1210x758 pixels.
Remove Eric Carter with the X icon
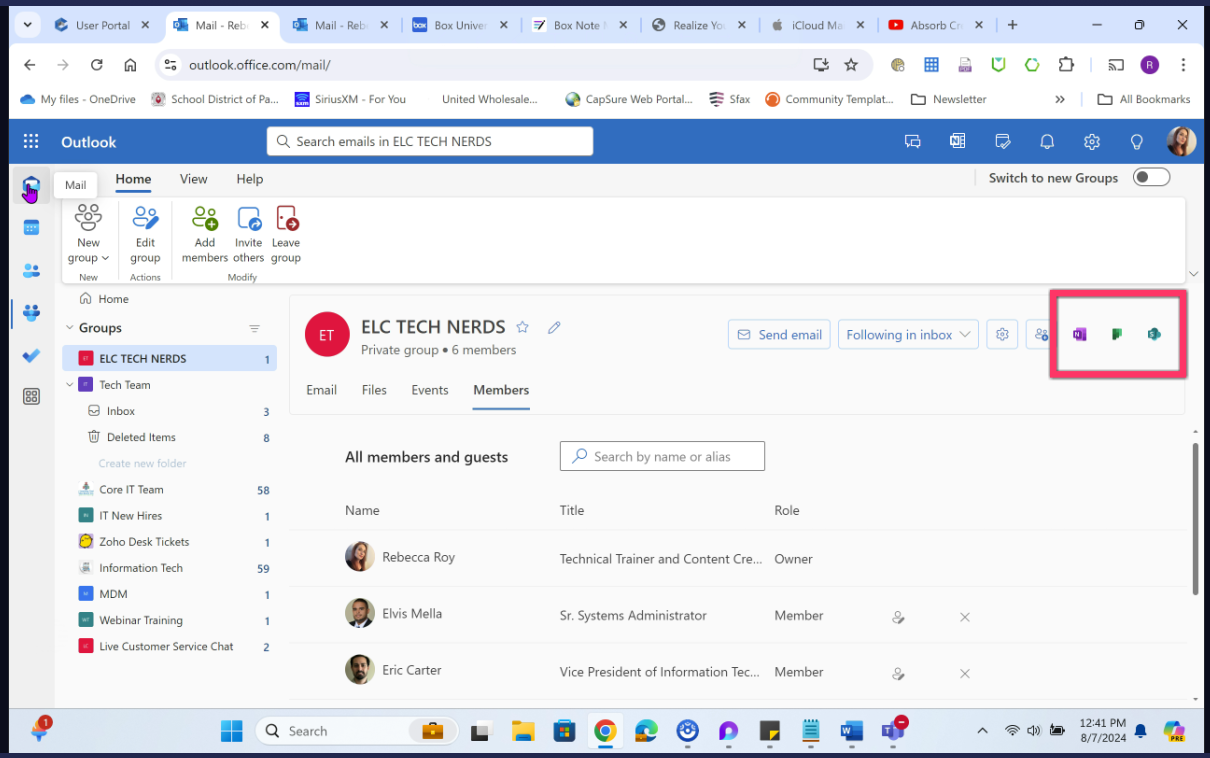point(965,674)
